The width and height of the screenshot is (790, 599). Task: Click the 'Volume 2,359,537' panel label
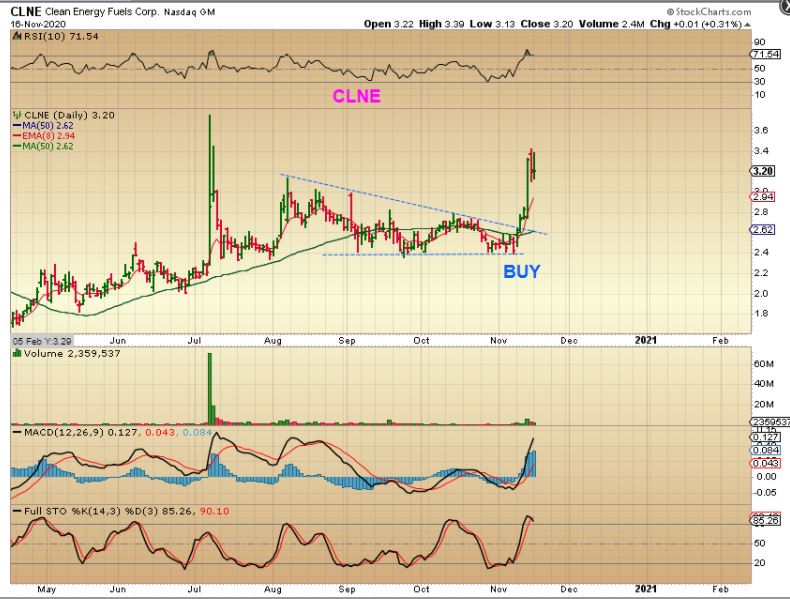(x=72, y=354)
